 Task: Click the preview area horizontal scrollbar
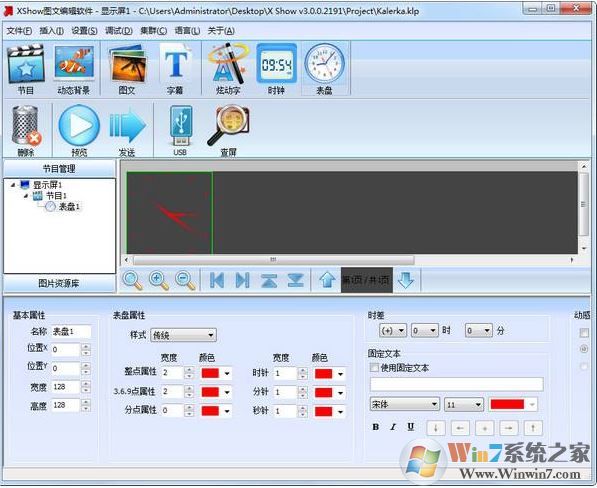click(x=273, y=260)
